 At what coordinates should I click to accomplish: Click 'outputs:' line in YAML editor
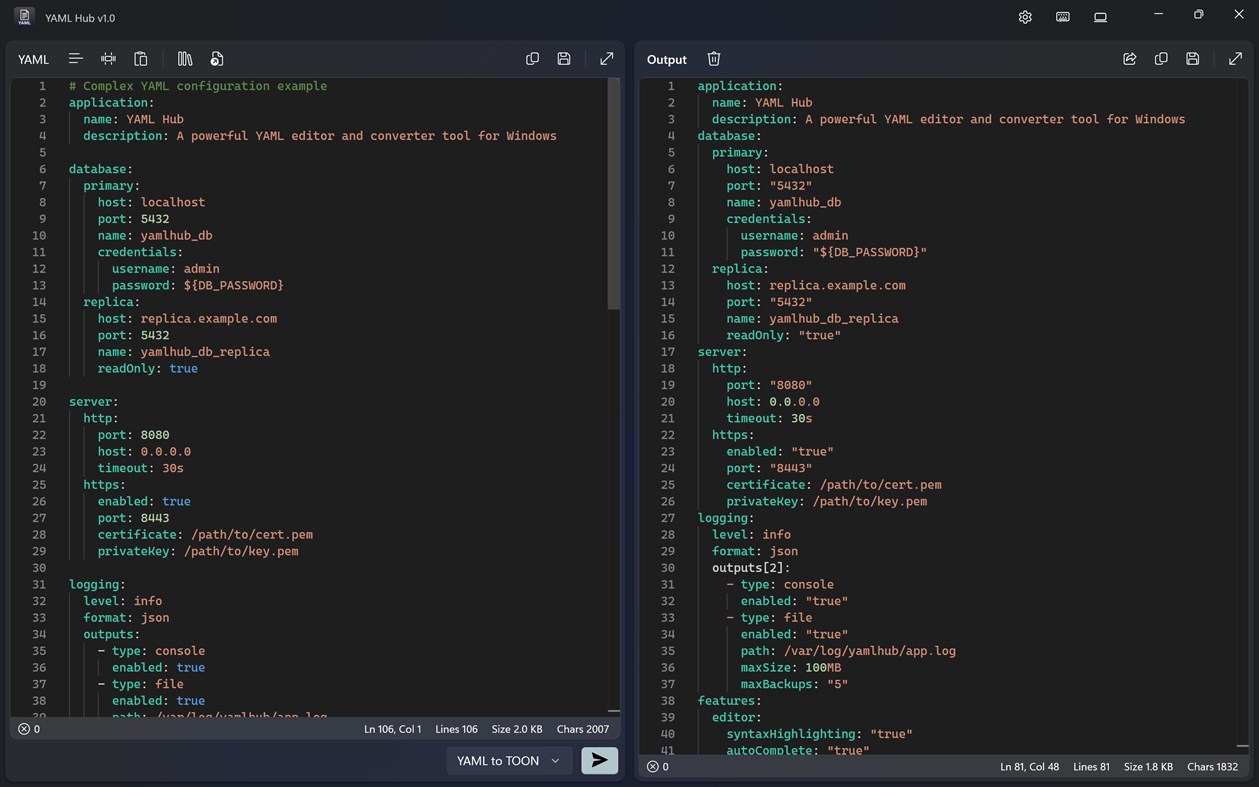point(111,634)
